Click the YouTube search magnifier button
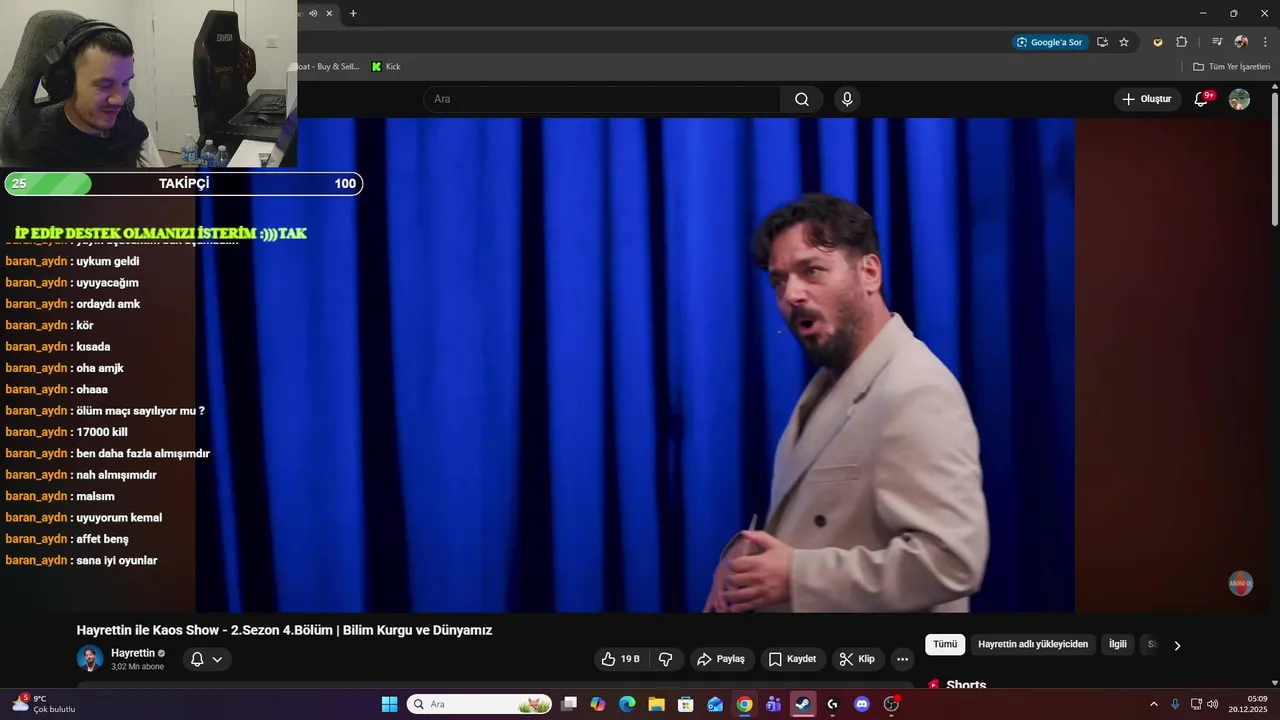 [x=802, y=99]
